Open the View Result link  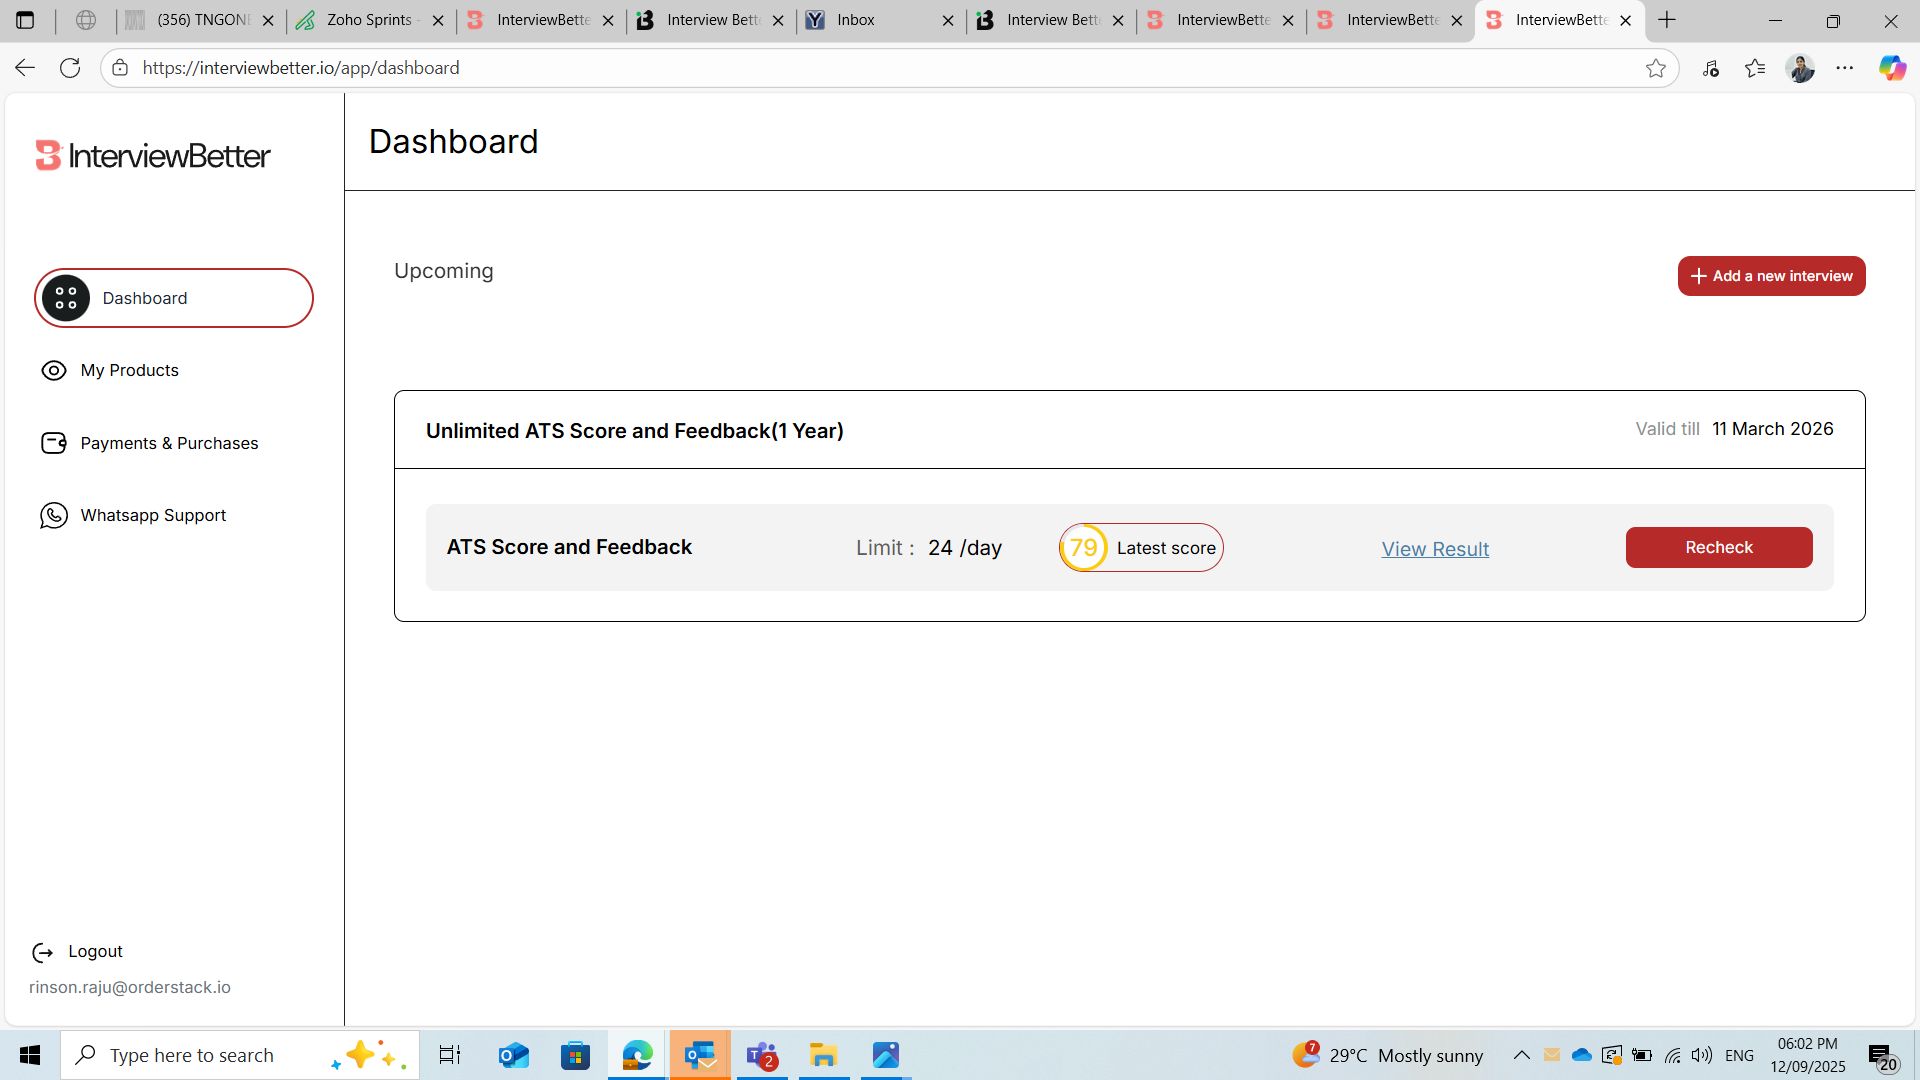point(1434,548)
